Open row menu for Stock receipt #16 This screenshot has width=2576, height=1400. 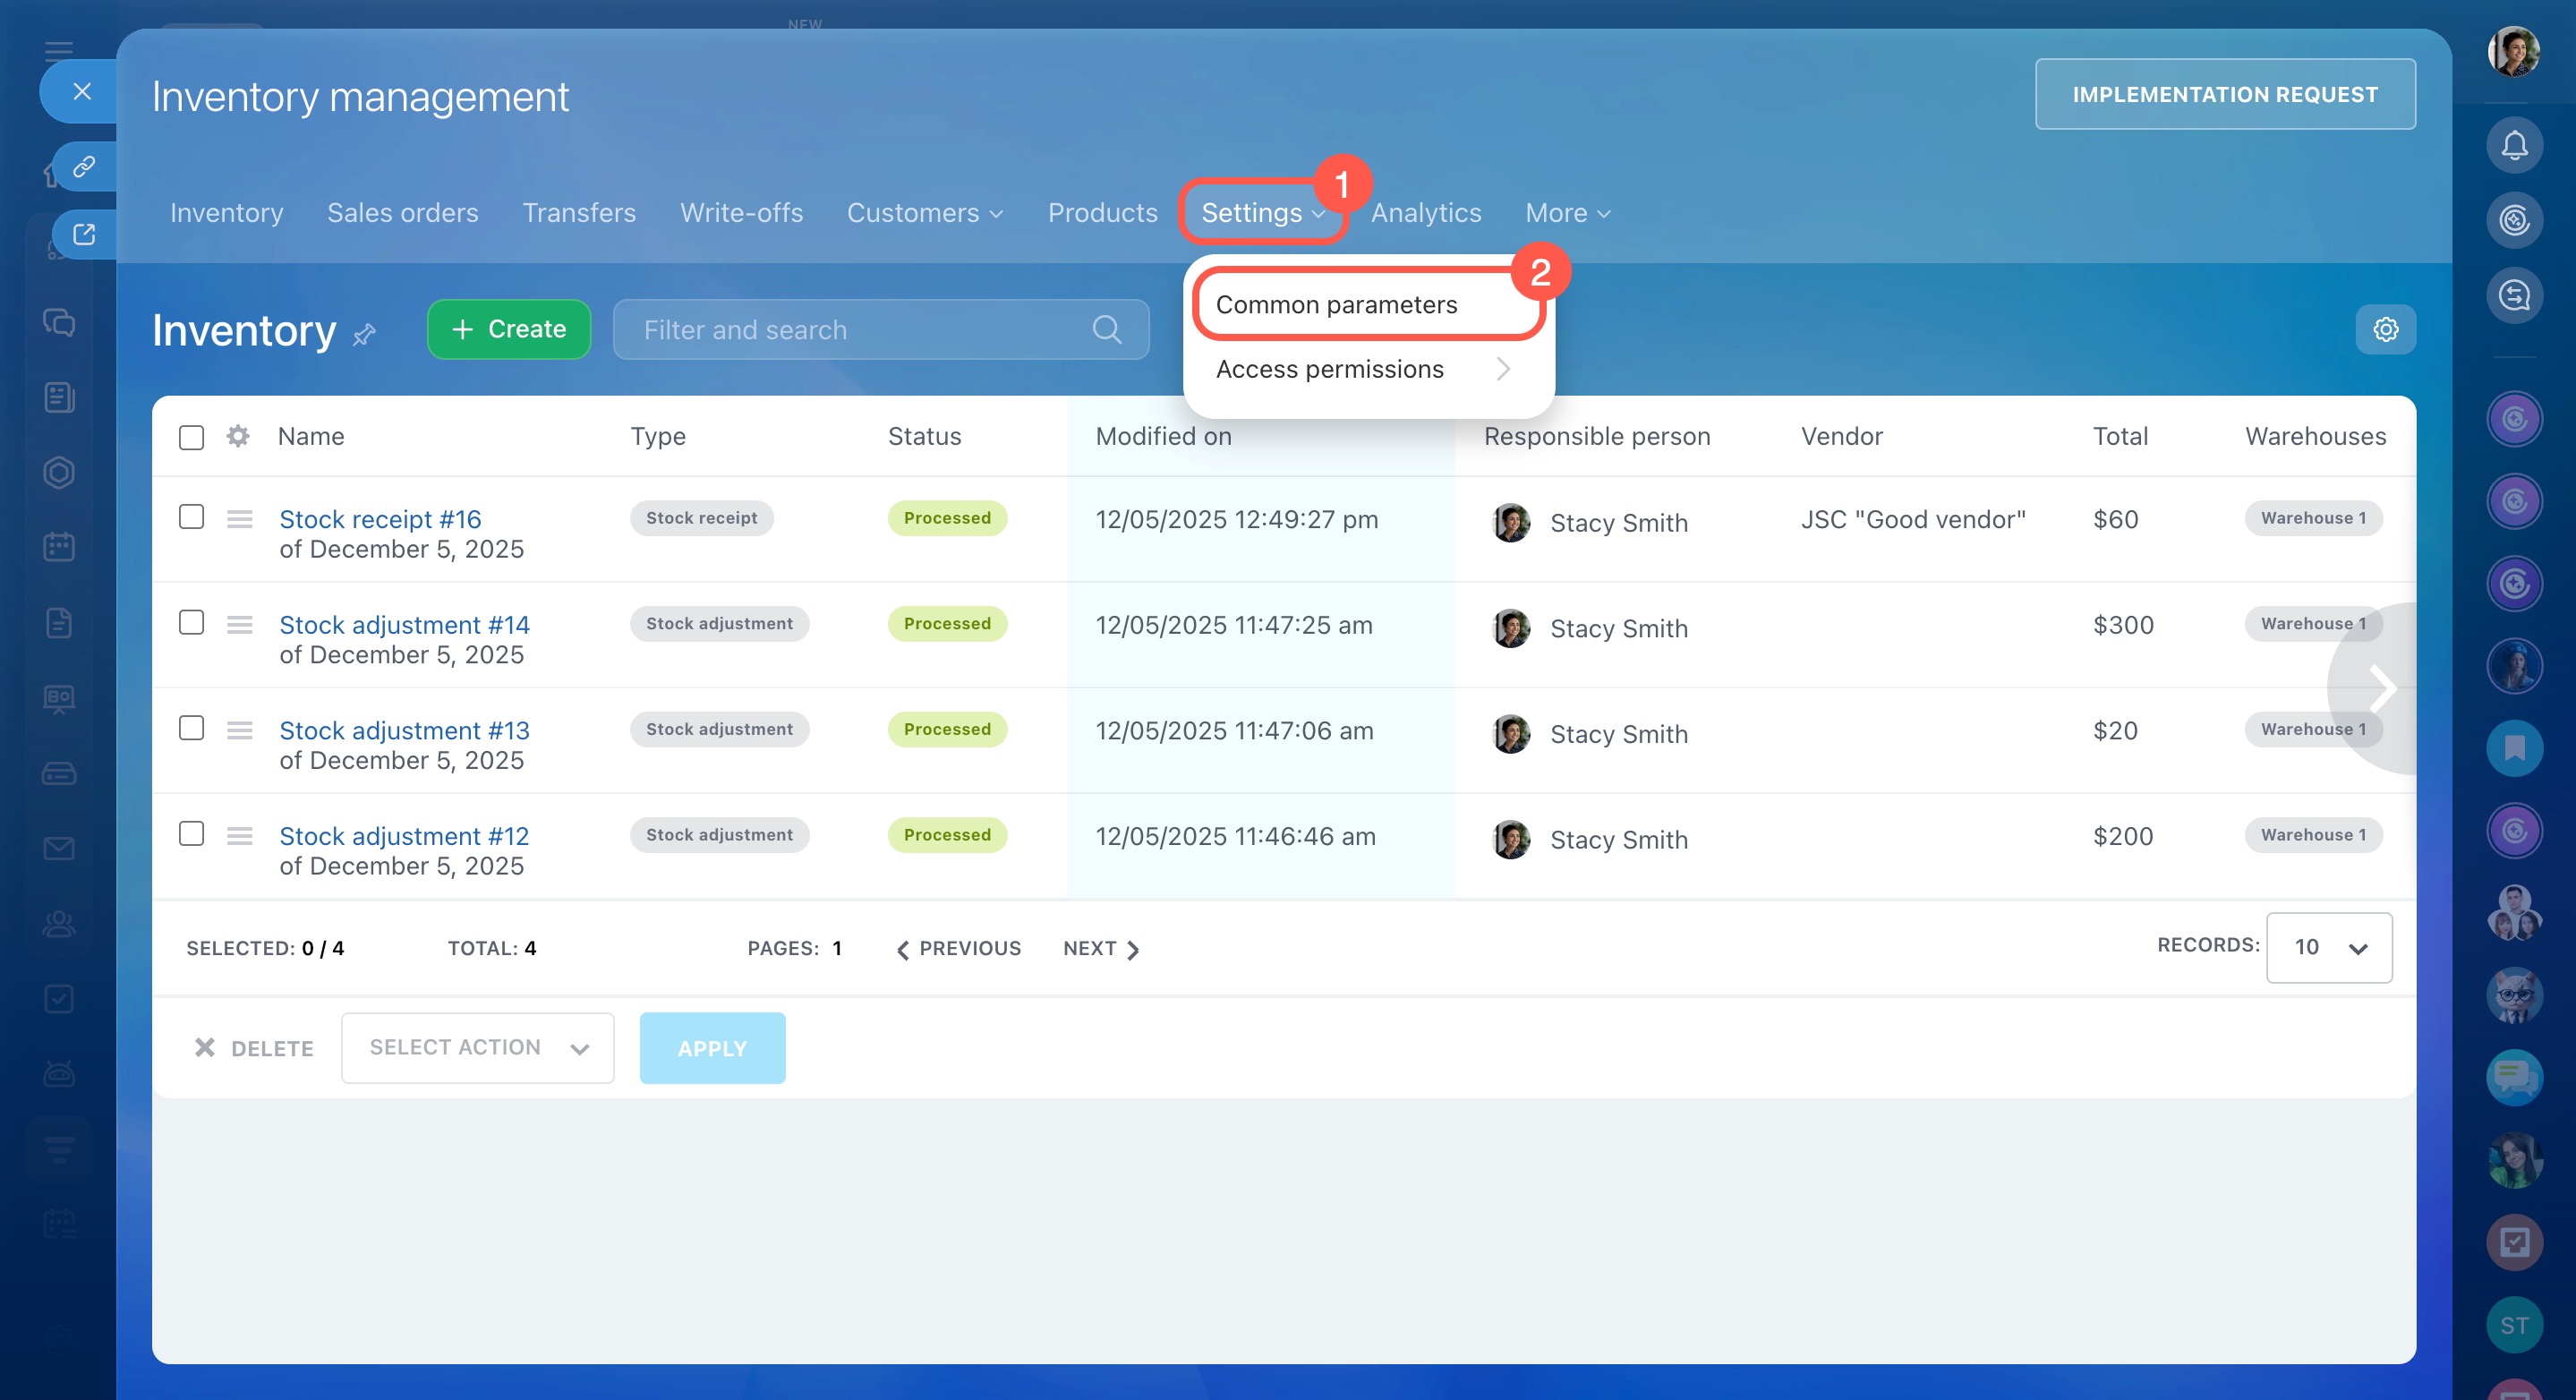point(239,519)
